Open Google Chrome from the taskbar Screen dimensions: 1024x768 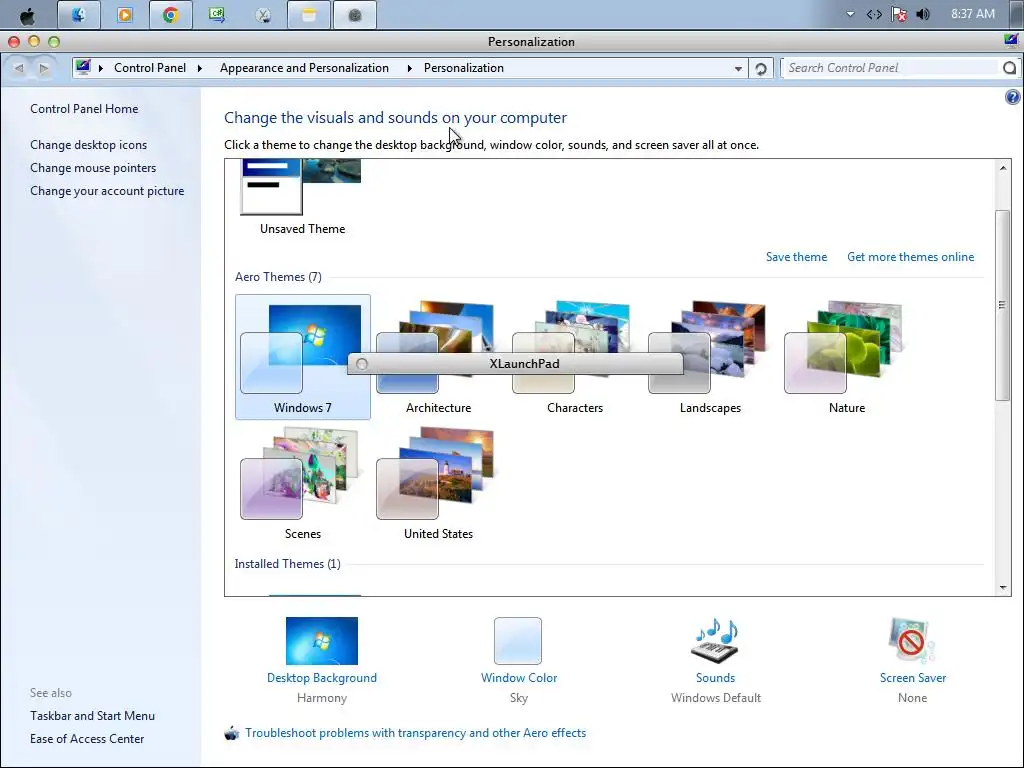pyautogui.click(x=170, y=14)
